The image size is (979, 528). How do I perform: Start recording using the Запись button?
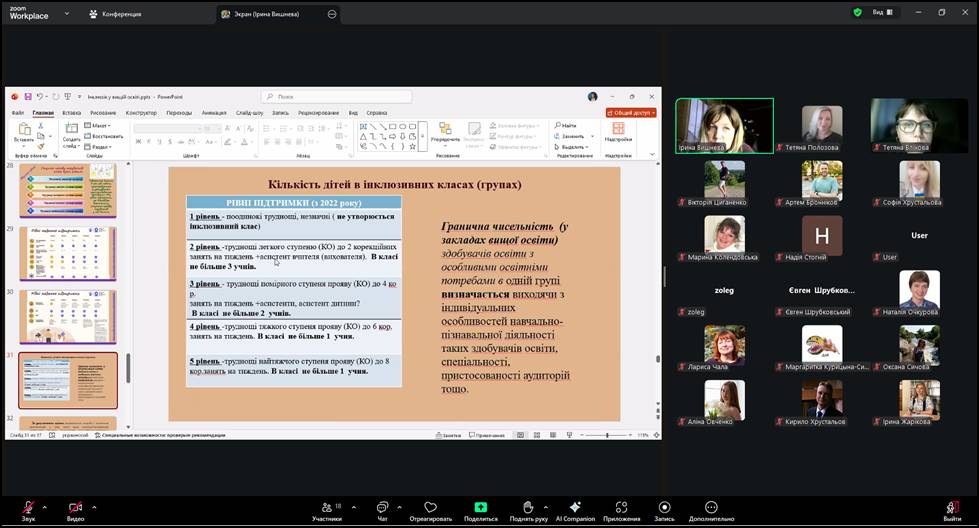(664, 508)
